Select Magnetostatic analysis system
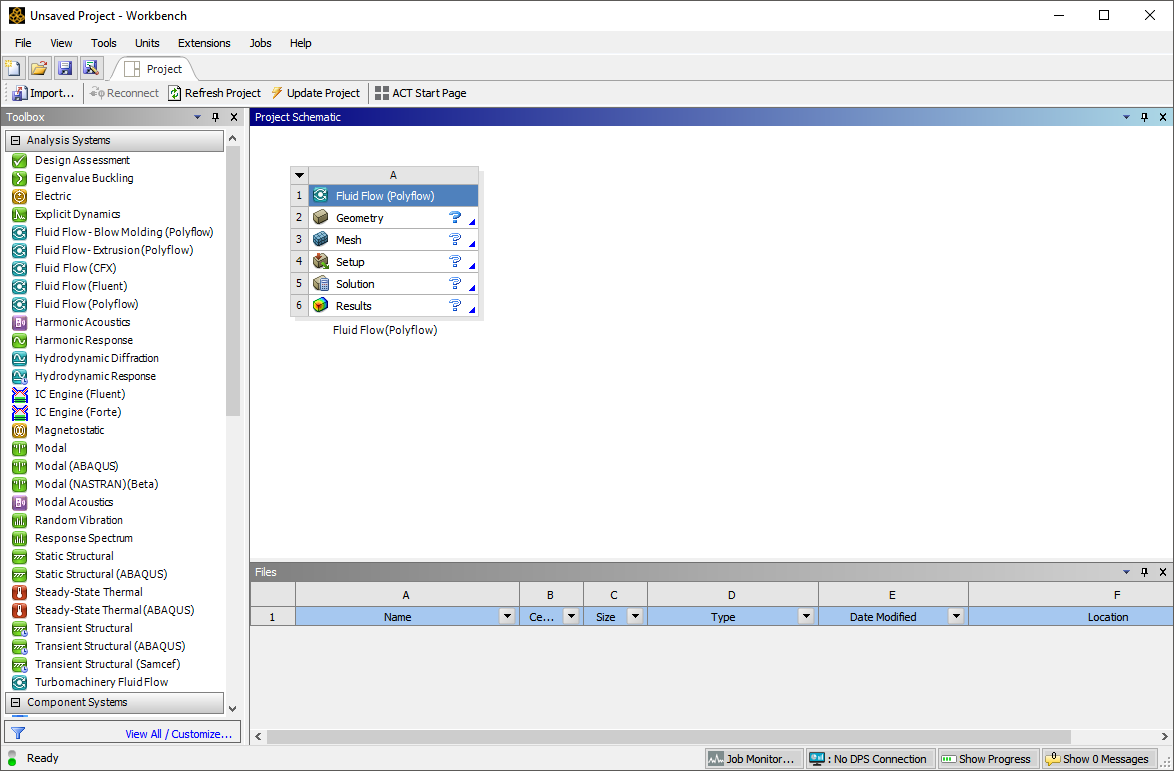This screenshot has height=771, width=1174. [70, 430]
